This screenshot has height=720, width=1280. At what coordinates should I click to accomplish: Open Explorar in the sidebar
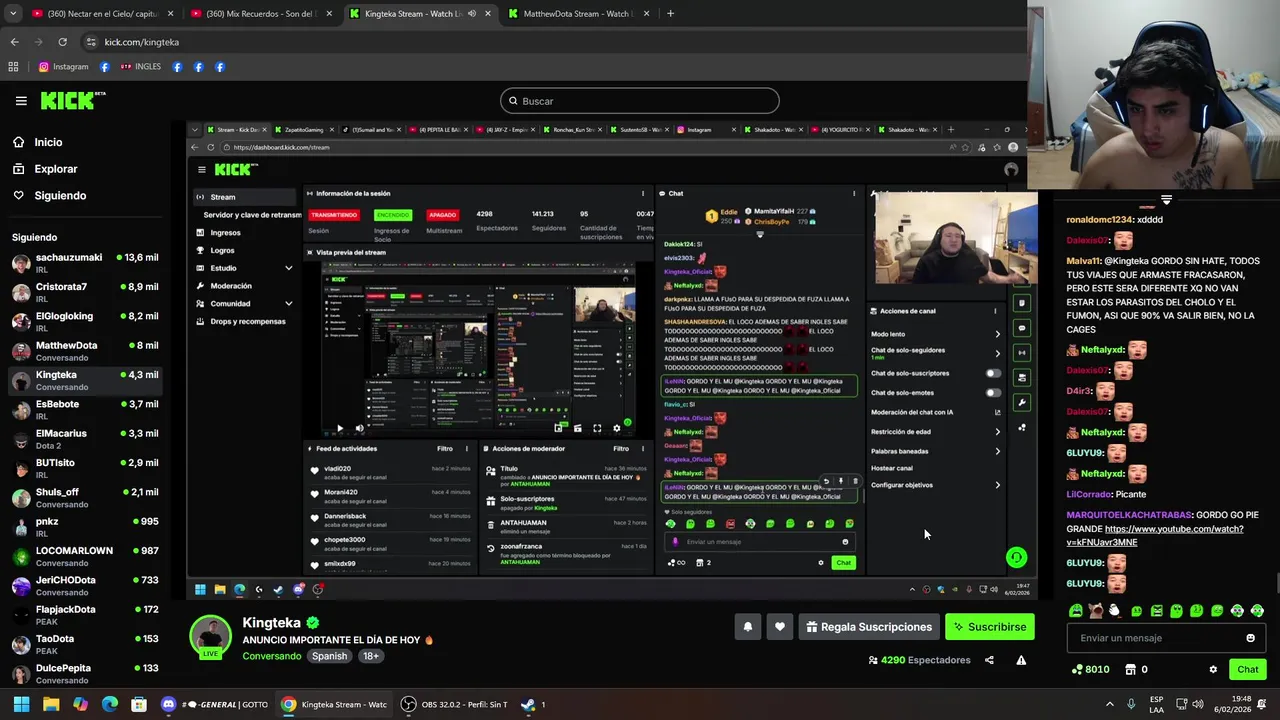coord(55,169)
